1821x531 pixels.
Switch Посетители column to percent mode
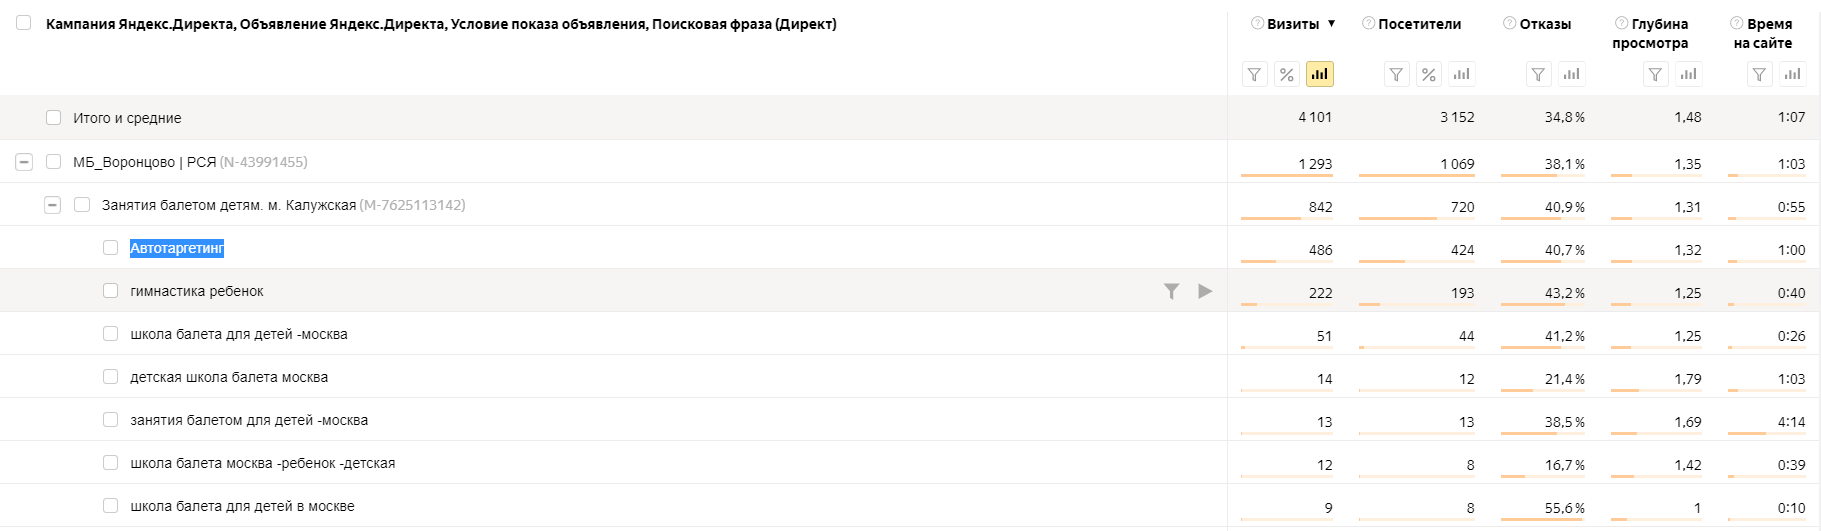[1429, 74]
